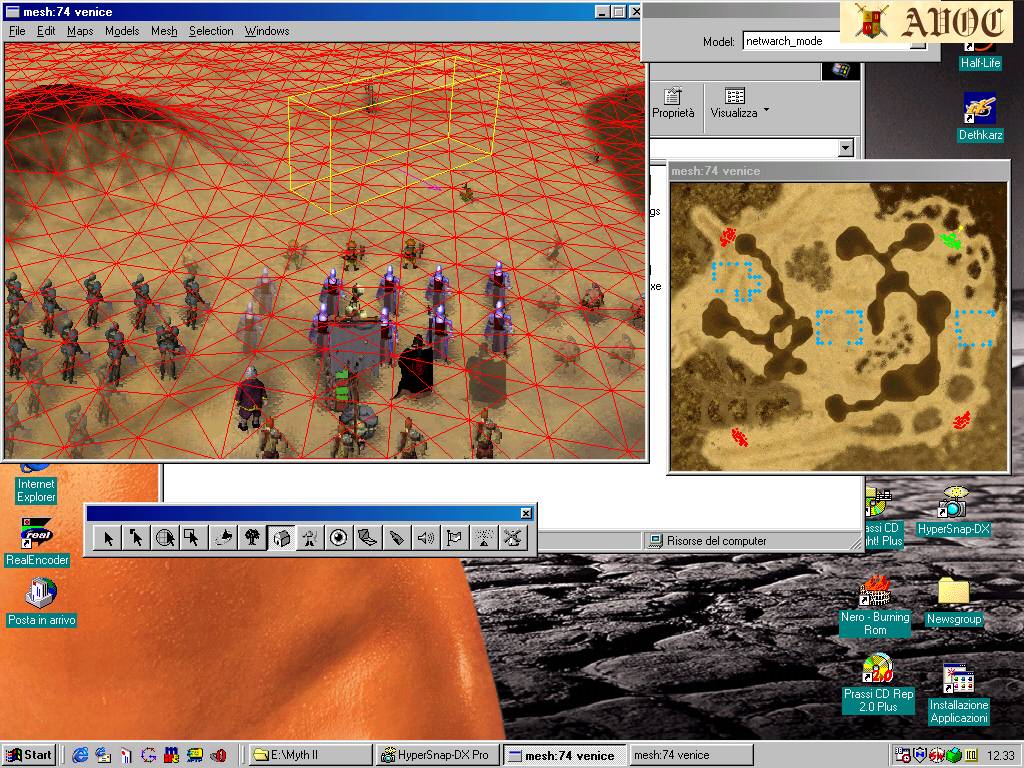Open the HyperSnap-DX desktop shortcut

(953, 512)
